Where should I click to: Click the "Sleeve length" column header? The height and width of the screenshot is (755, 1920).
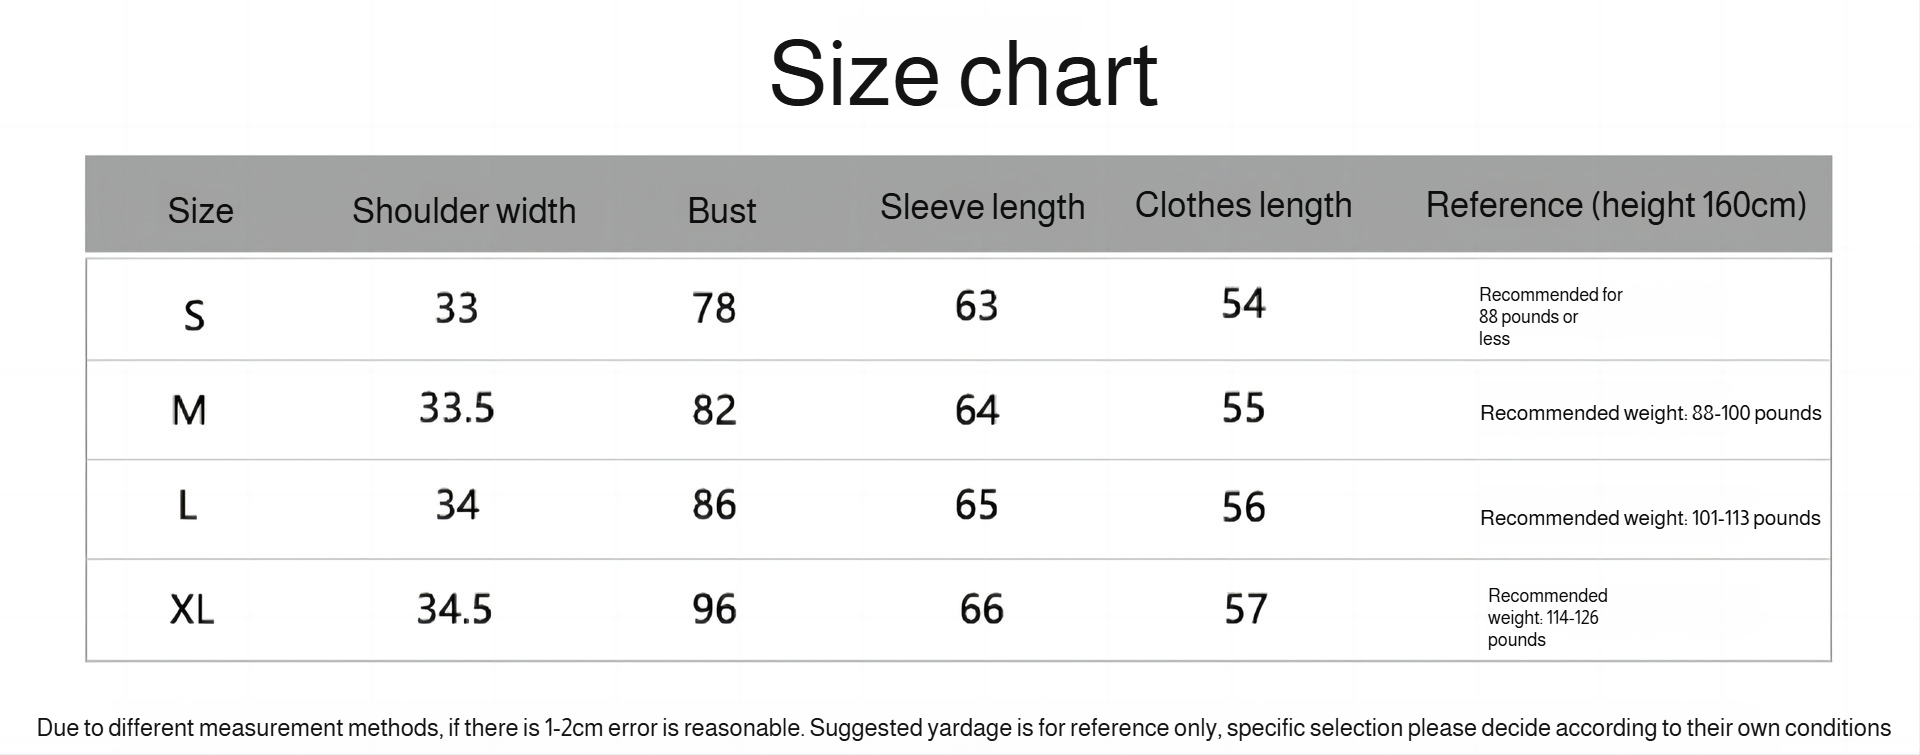[x=982, y=207]
